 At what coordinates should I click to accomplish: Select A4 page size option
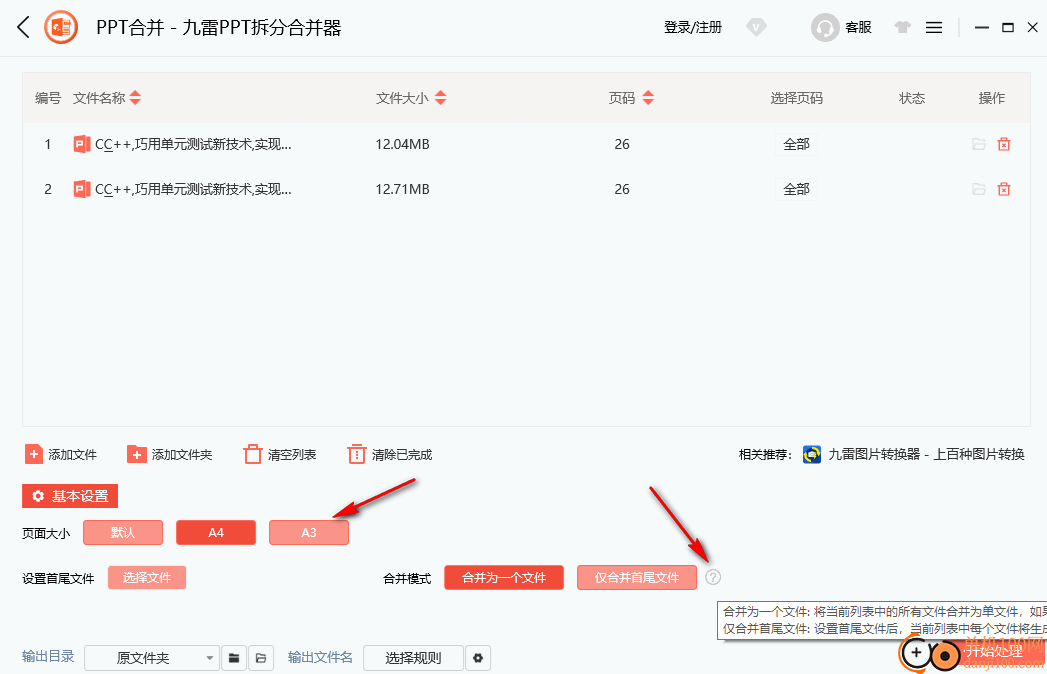point(216,532)
